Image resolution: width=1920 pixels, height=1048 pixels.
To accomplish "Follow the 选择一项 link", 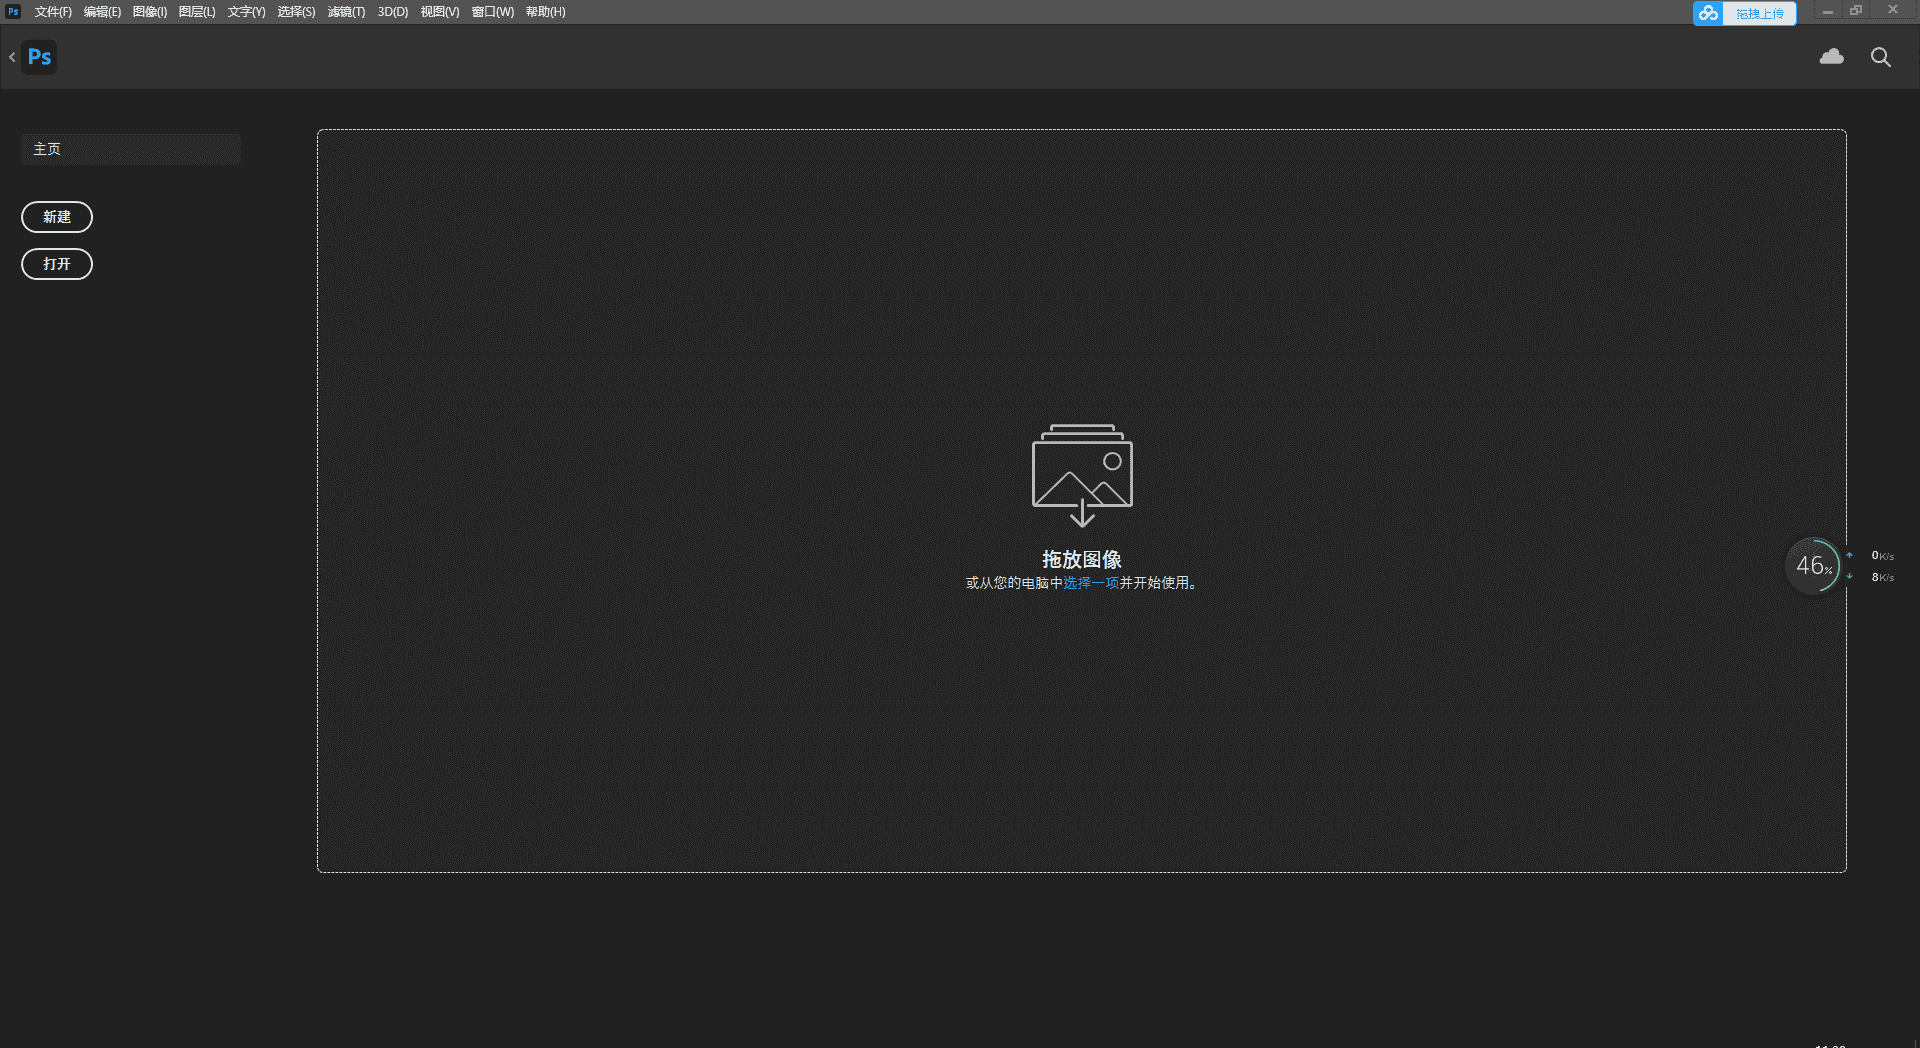I will tap(1091, 583).
